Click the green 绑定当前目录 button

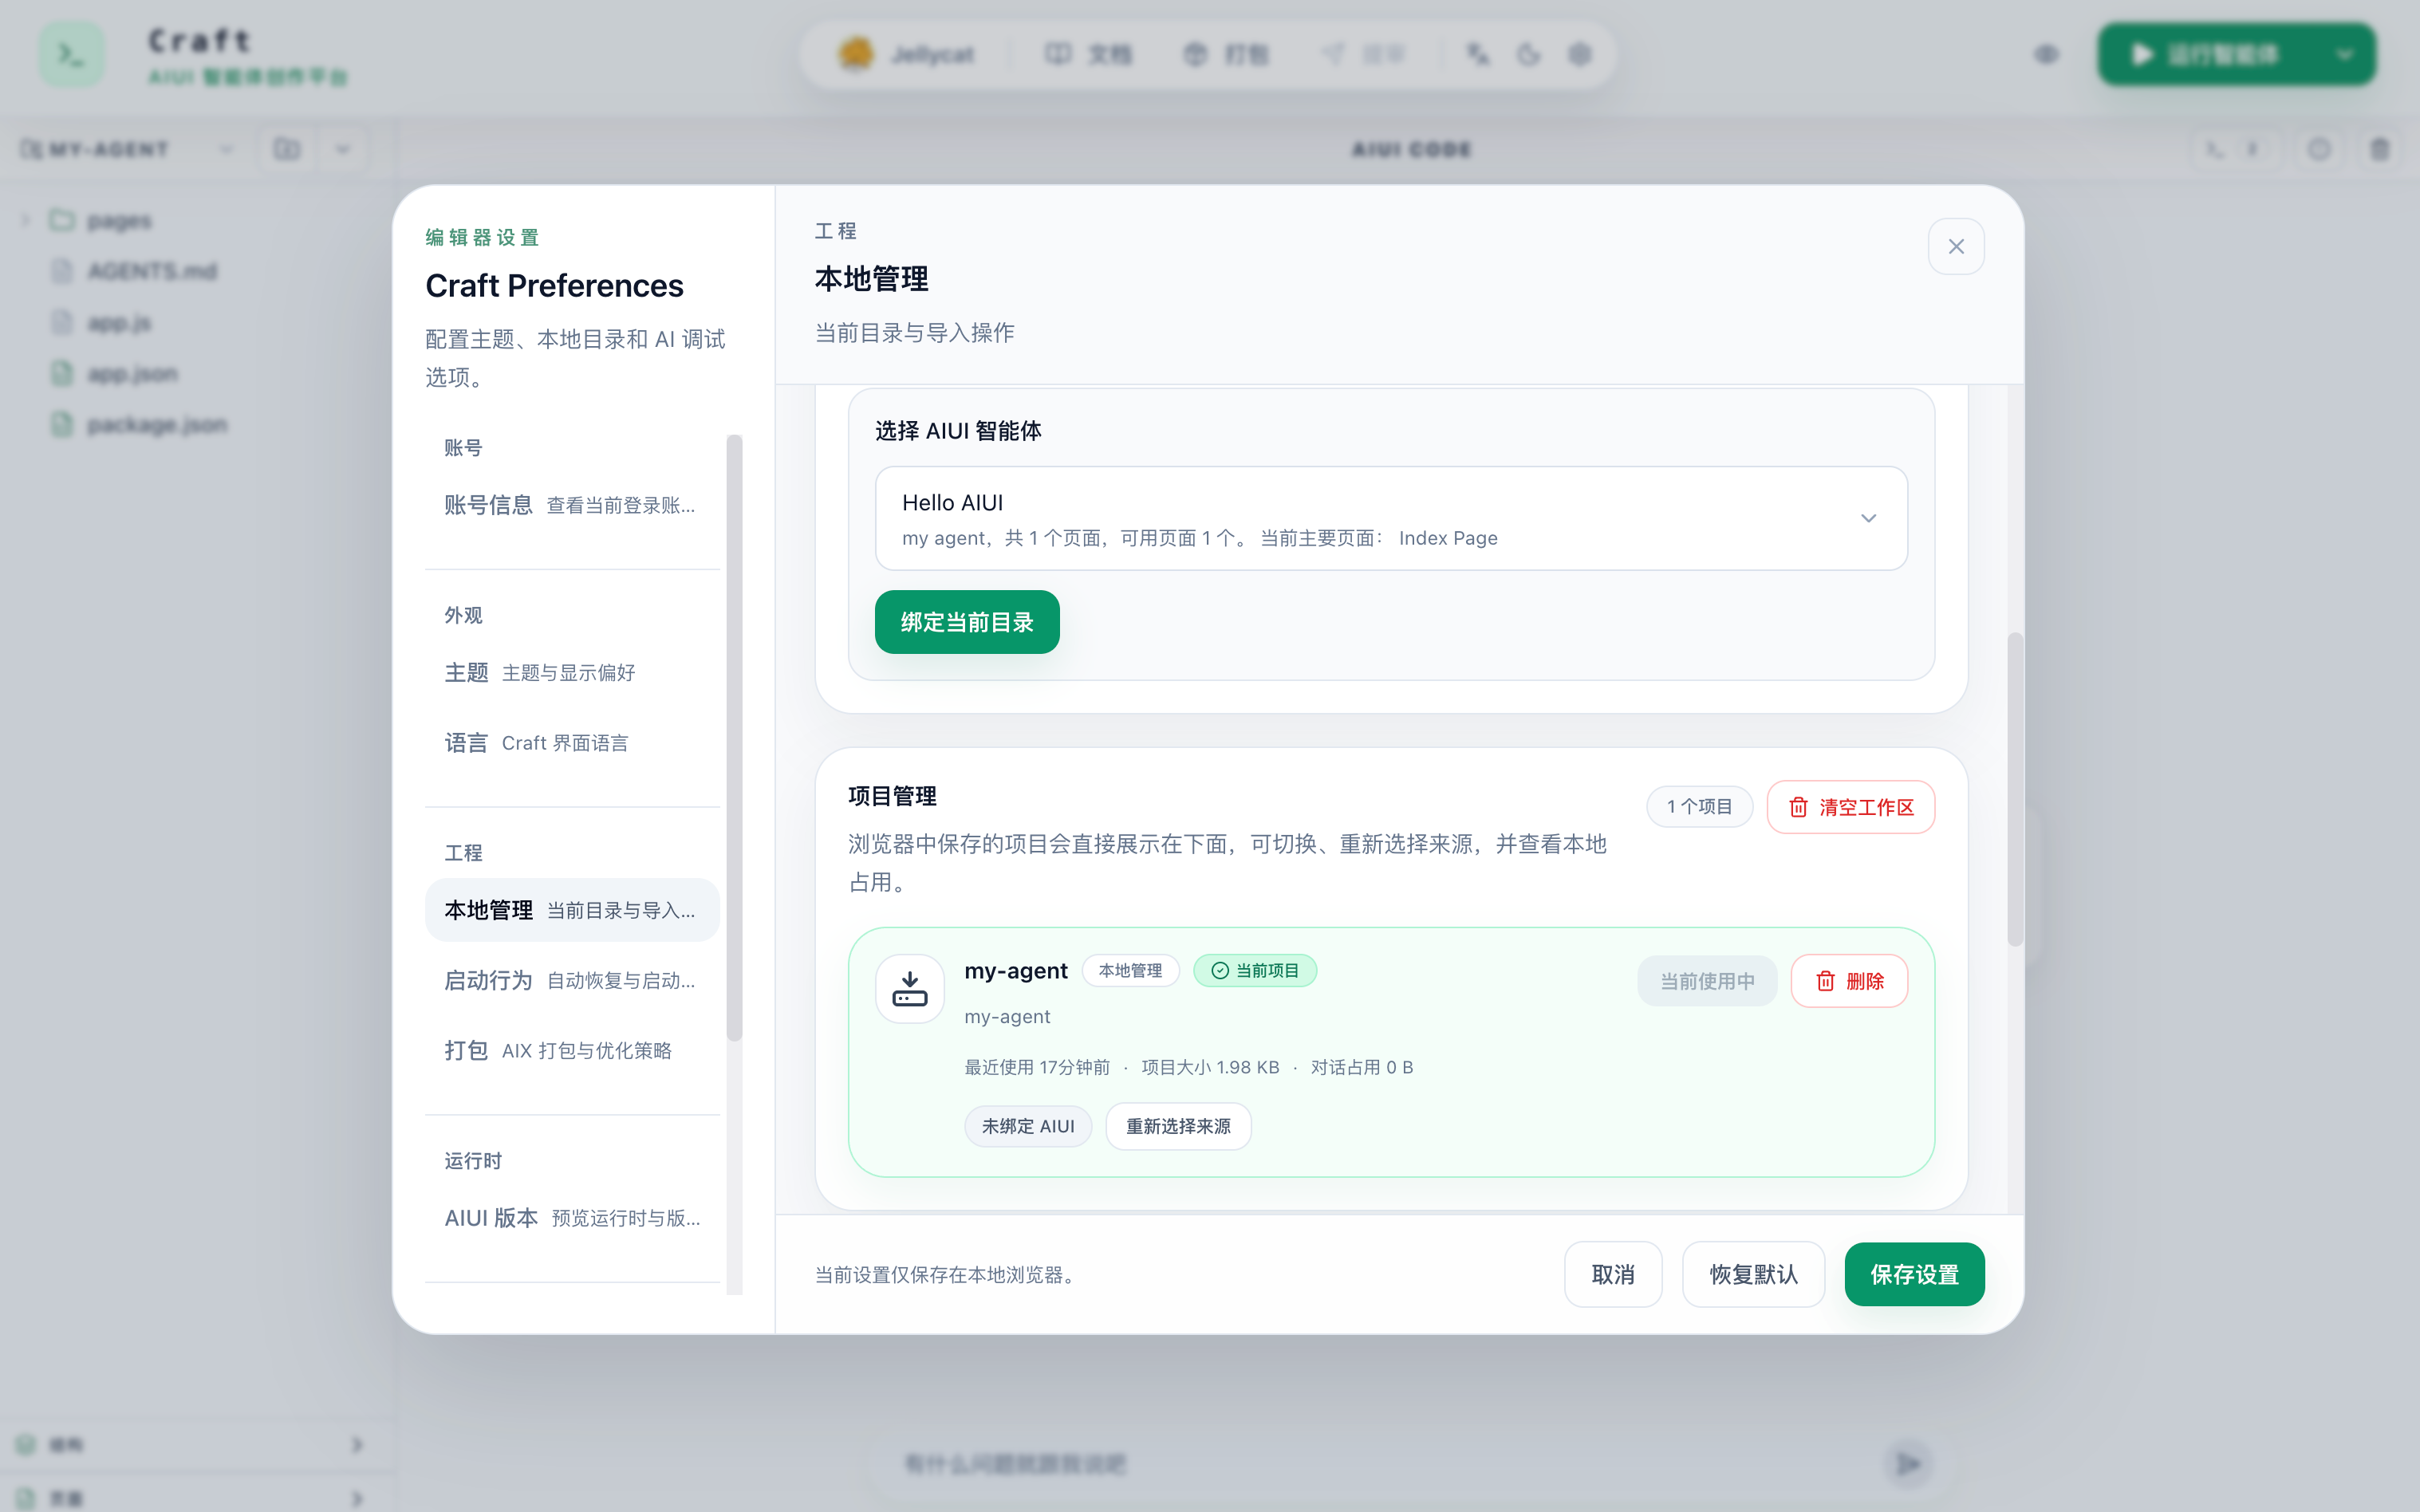[966, 622]
